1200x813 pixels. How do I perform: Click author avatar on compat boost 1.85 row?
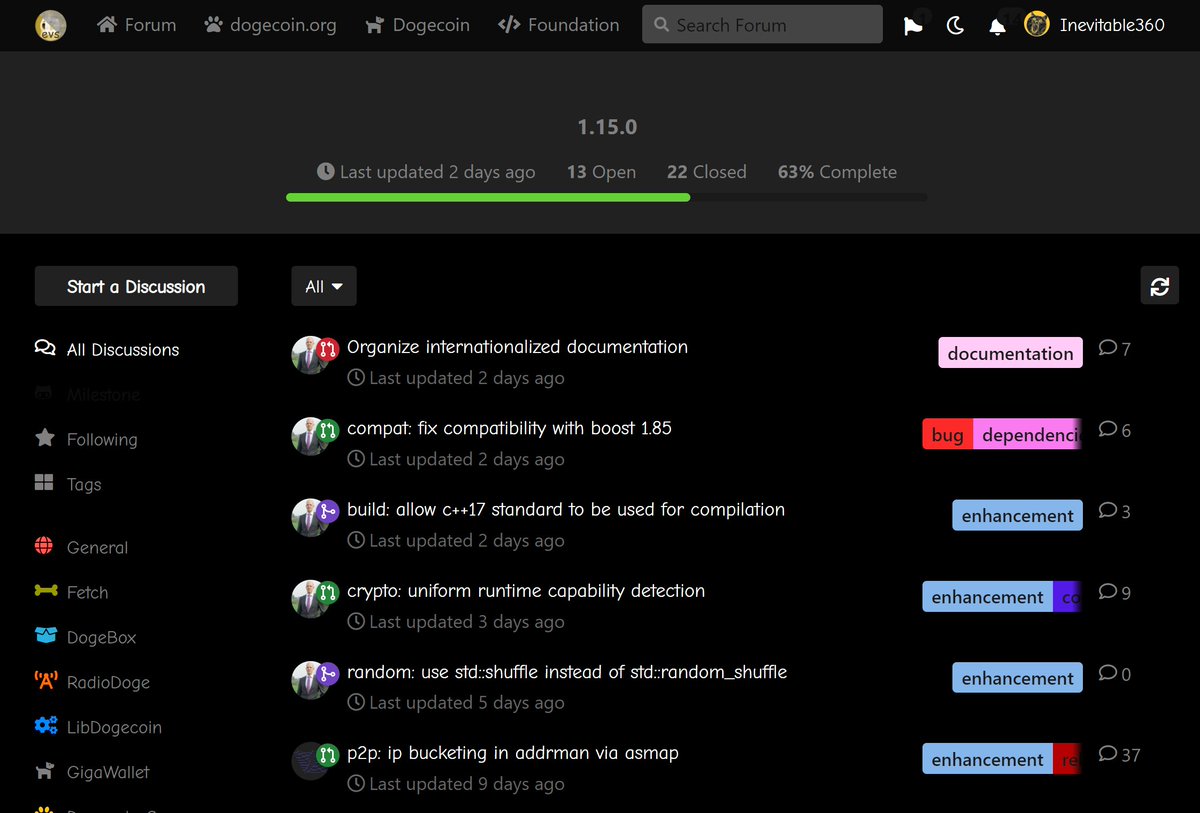pos(309,436)
